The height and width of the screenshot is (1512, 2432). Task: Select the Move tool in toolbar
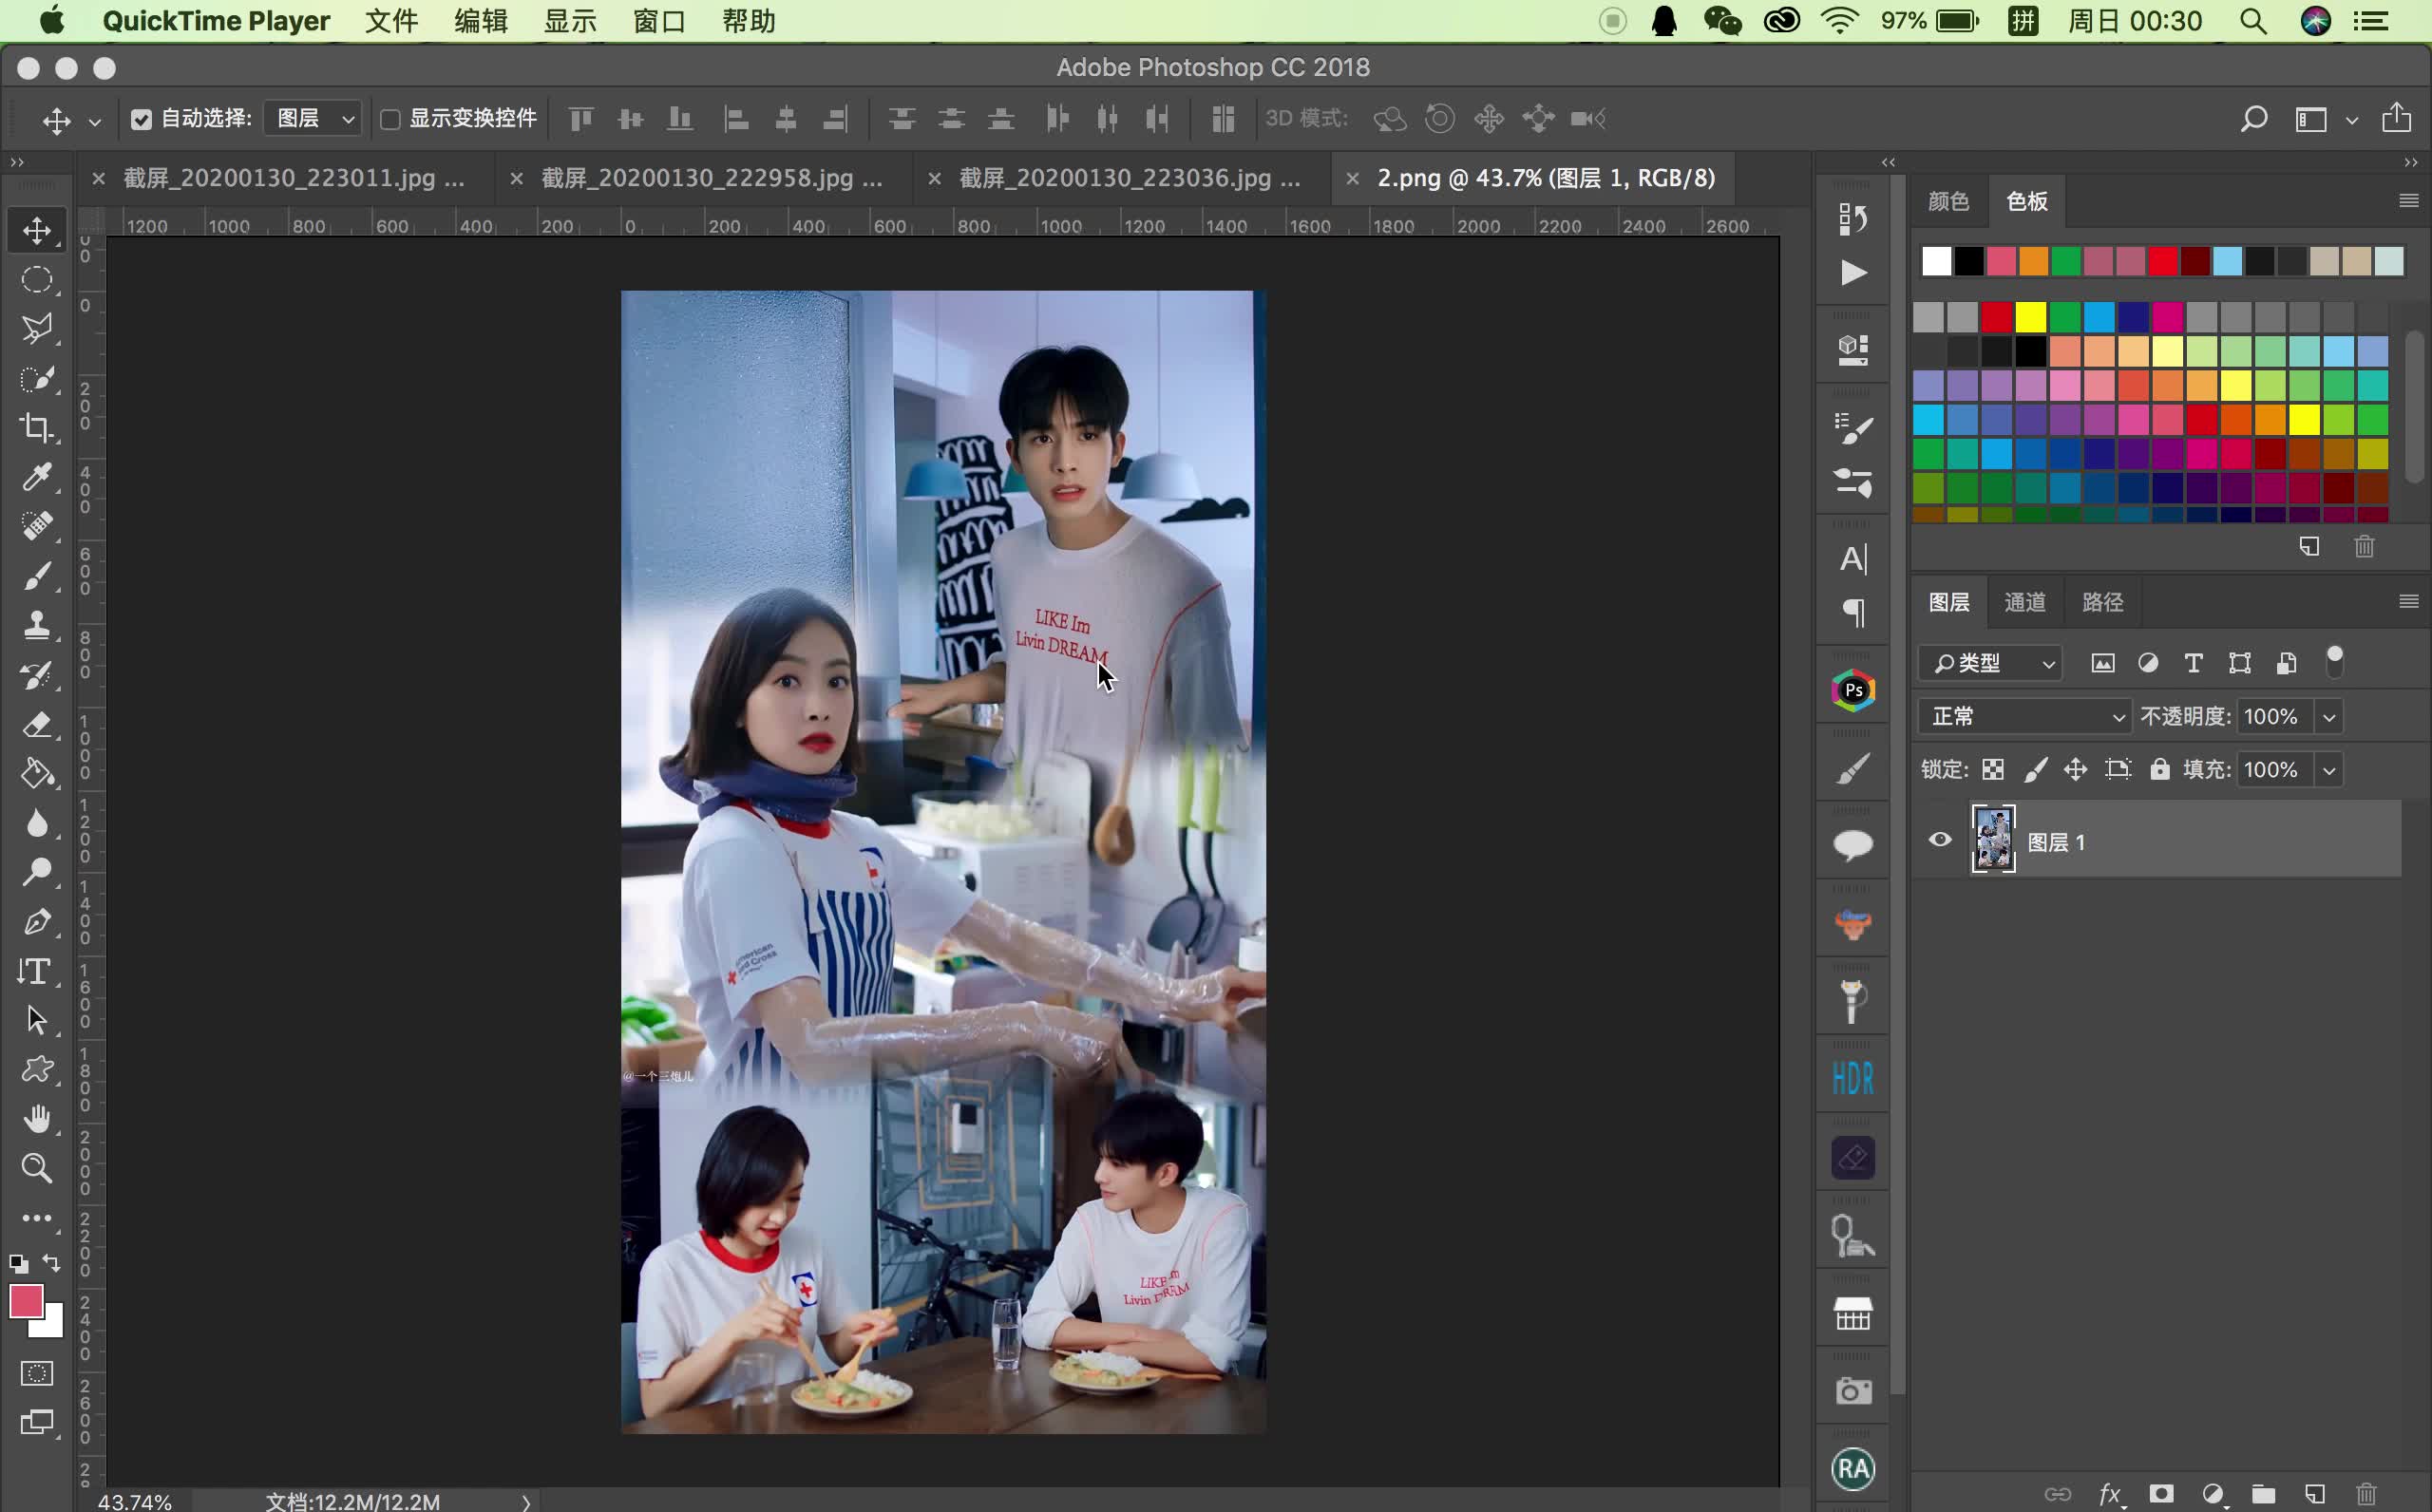(x=37, y=230)
